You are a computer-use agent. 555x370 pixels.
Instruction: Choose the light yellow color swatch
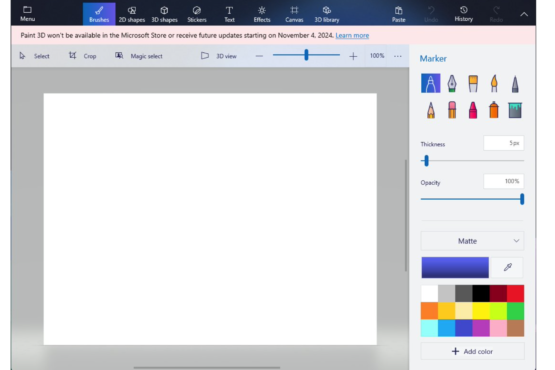(x=464, y=311)
